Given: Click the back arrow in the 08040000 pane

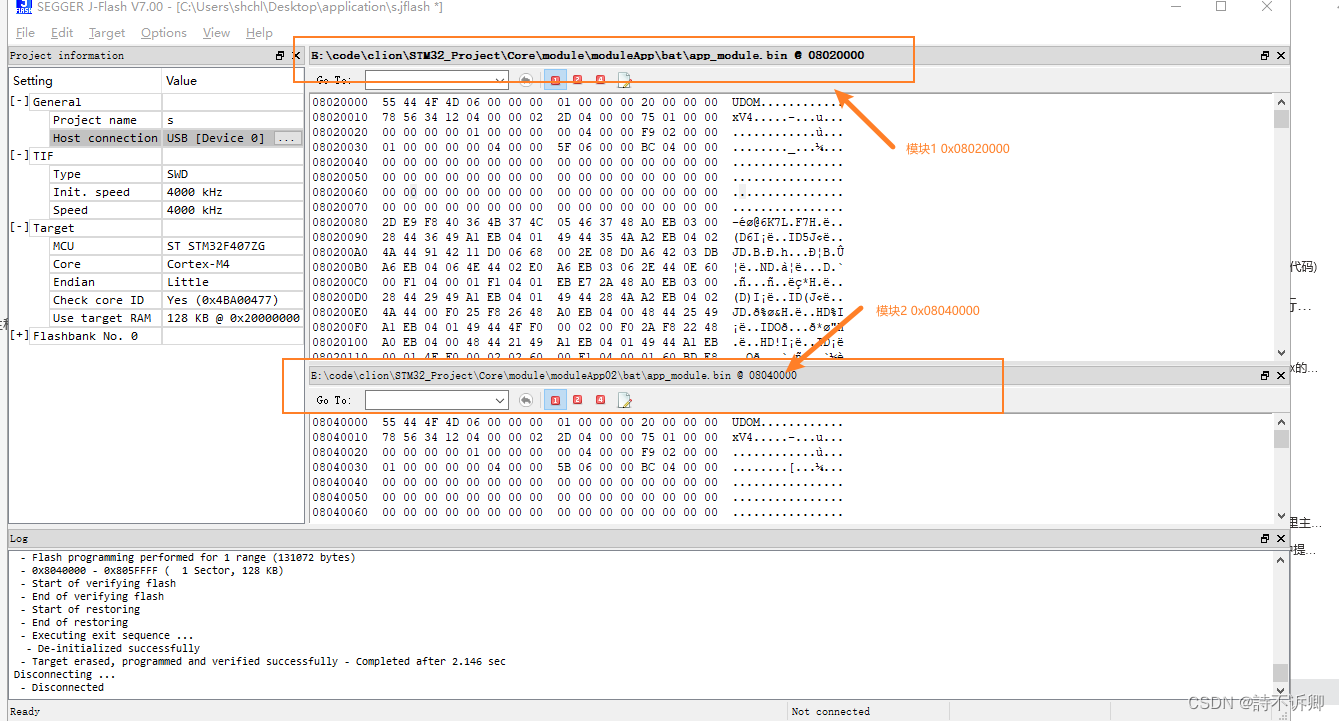Looking at the screenshot, I should (x=526, y=400).
